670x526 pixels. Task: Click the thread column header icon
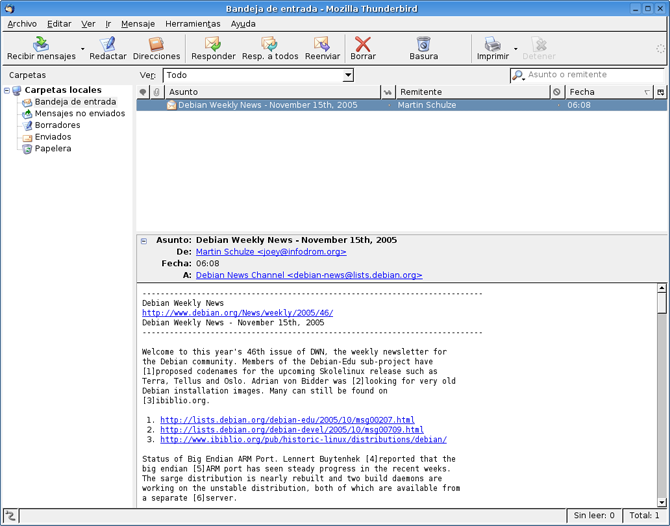click(x=143, y=92)
